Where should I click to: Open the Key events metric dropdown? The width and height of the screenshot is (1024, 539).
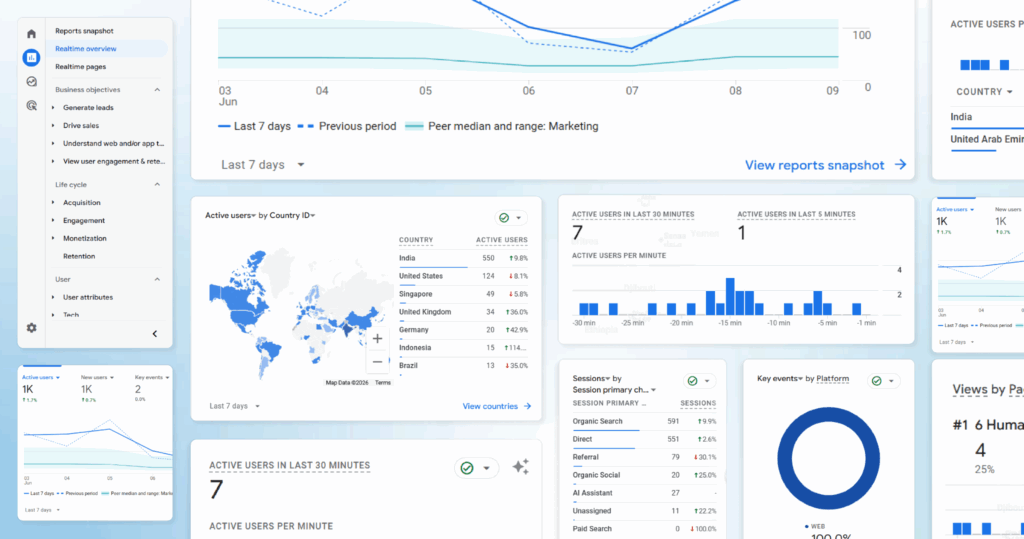(780, 378)
